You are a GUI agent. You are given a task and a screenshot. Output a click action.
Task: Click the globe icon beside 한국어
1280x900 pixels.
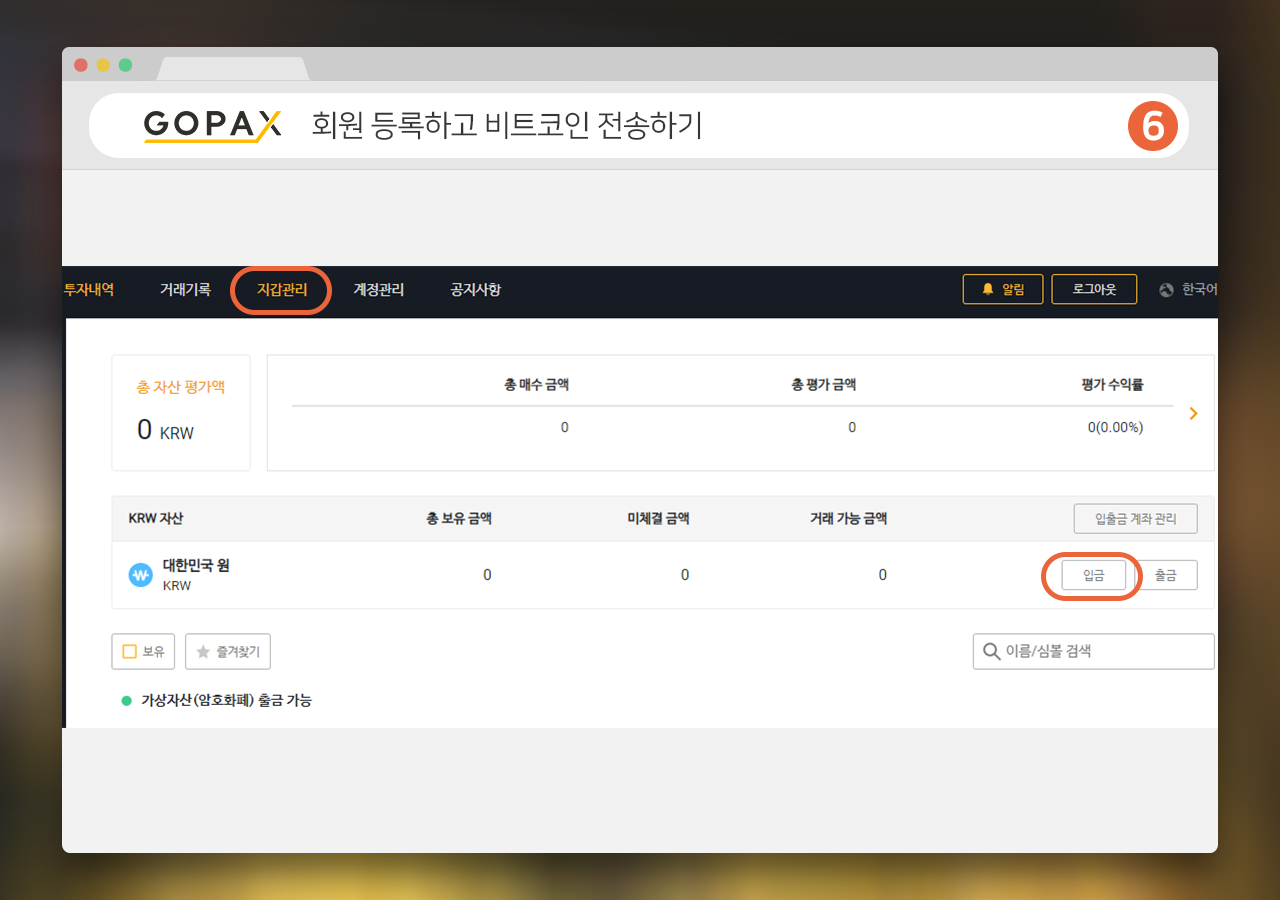[x=1166, y=290]
